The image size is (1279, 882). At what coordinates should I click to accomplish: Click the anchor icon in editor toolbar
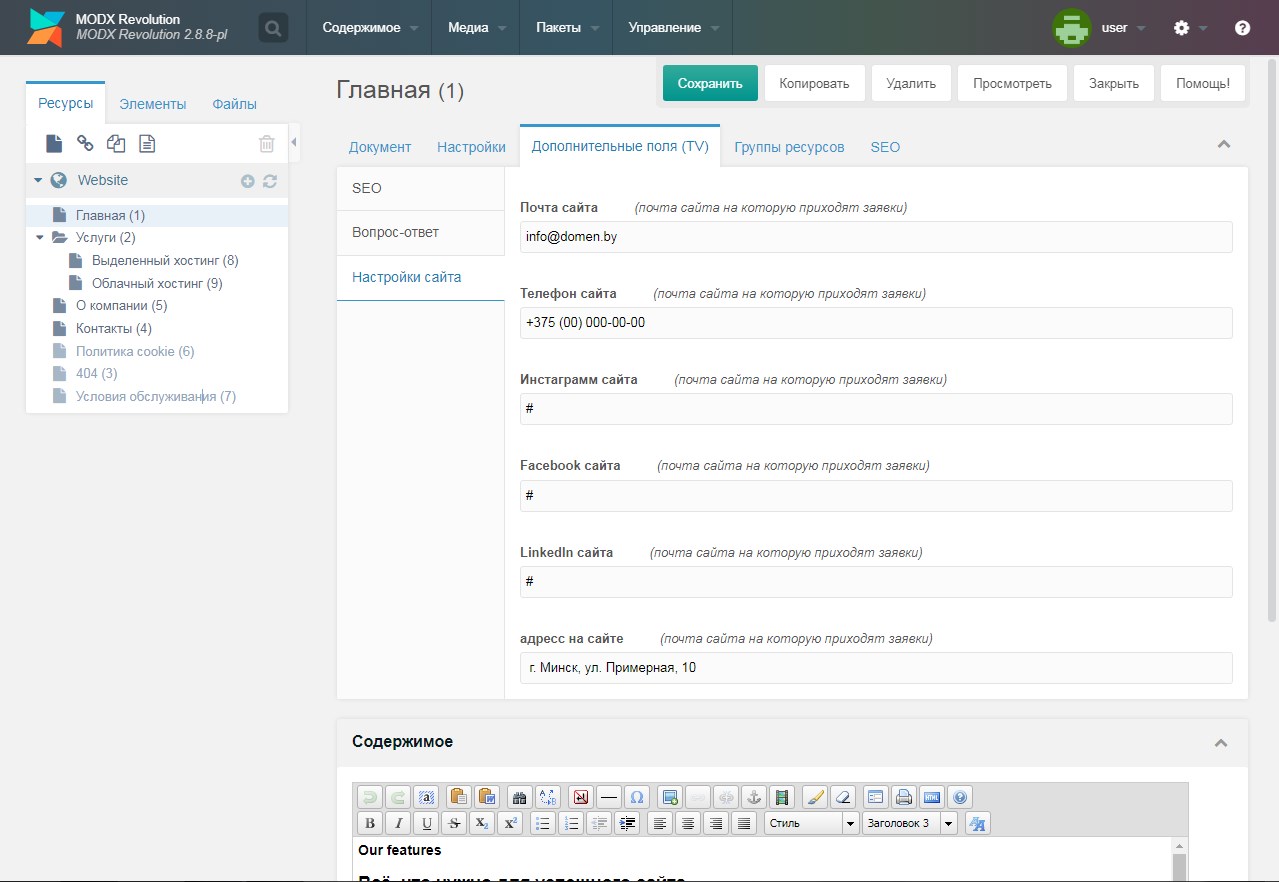[x=754, y=797]
